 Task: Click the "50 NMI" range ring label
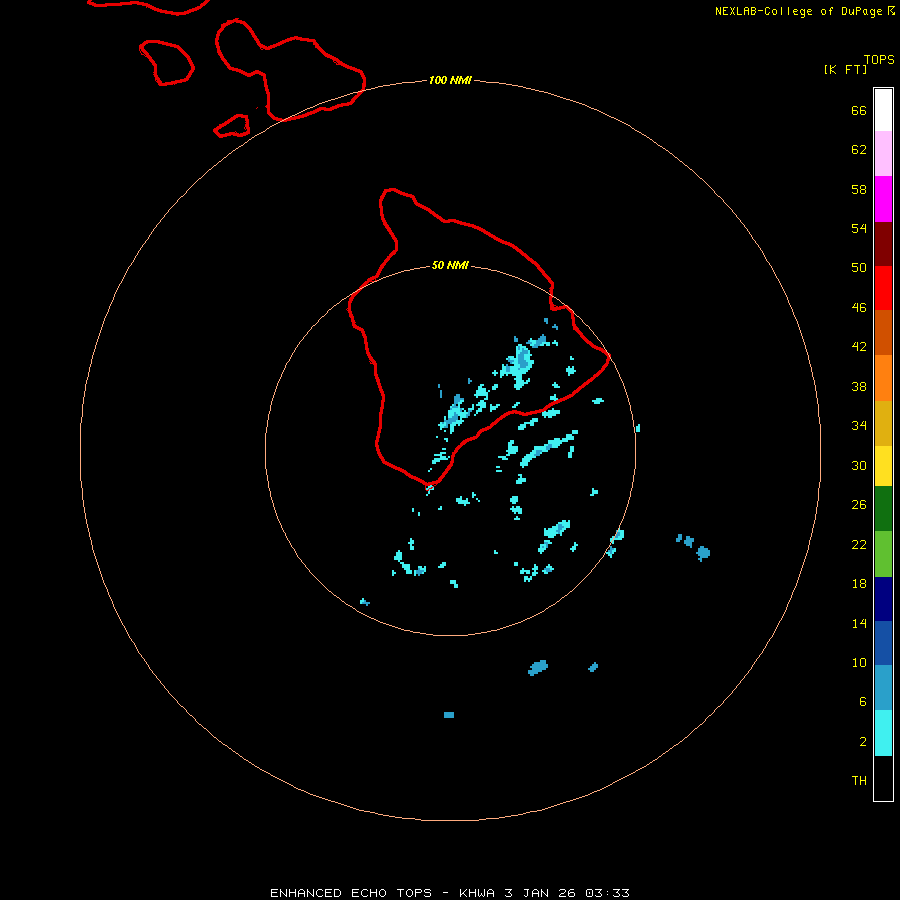coord(450,265)
